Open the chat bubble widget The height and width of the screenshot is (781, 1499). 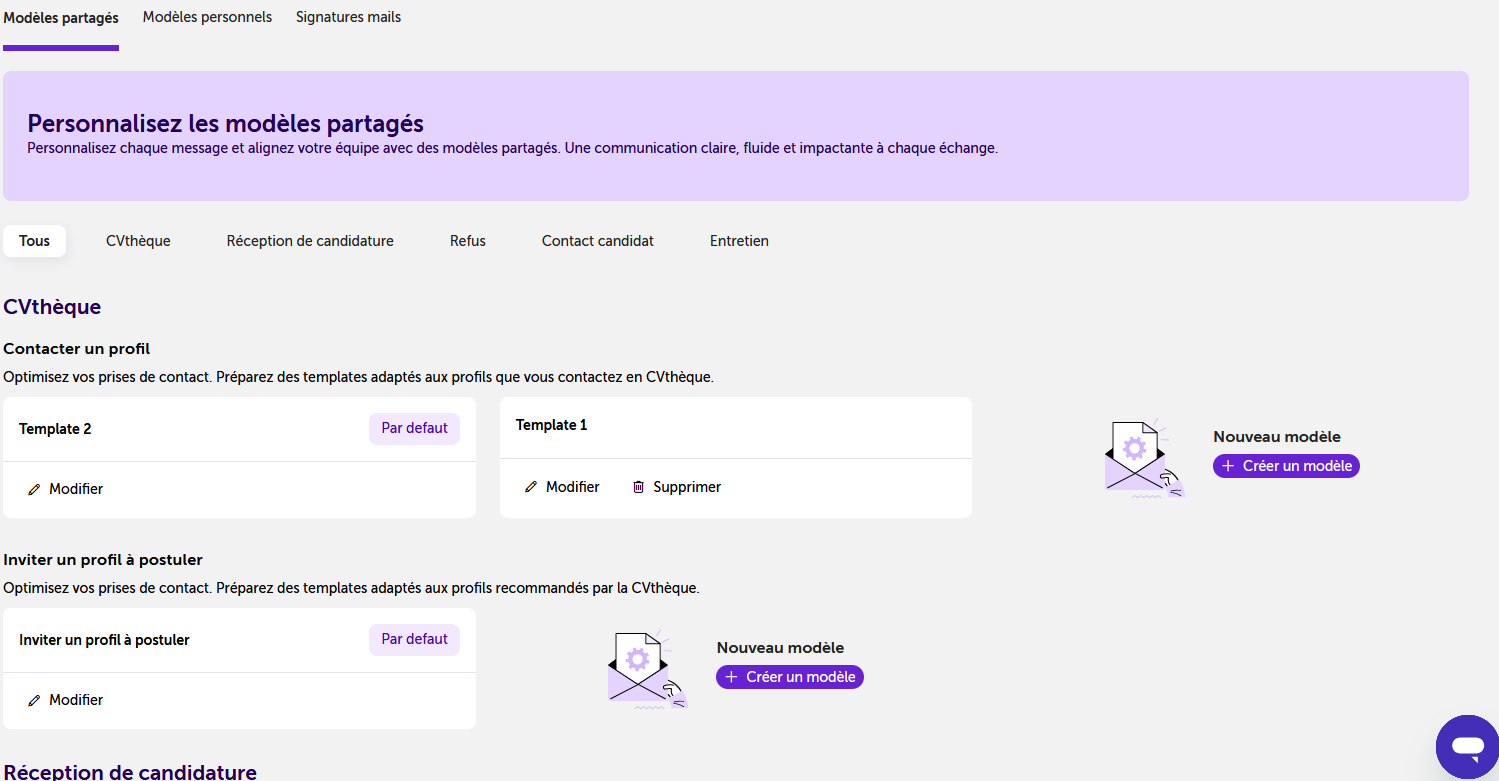[1467, 747]
